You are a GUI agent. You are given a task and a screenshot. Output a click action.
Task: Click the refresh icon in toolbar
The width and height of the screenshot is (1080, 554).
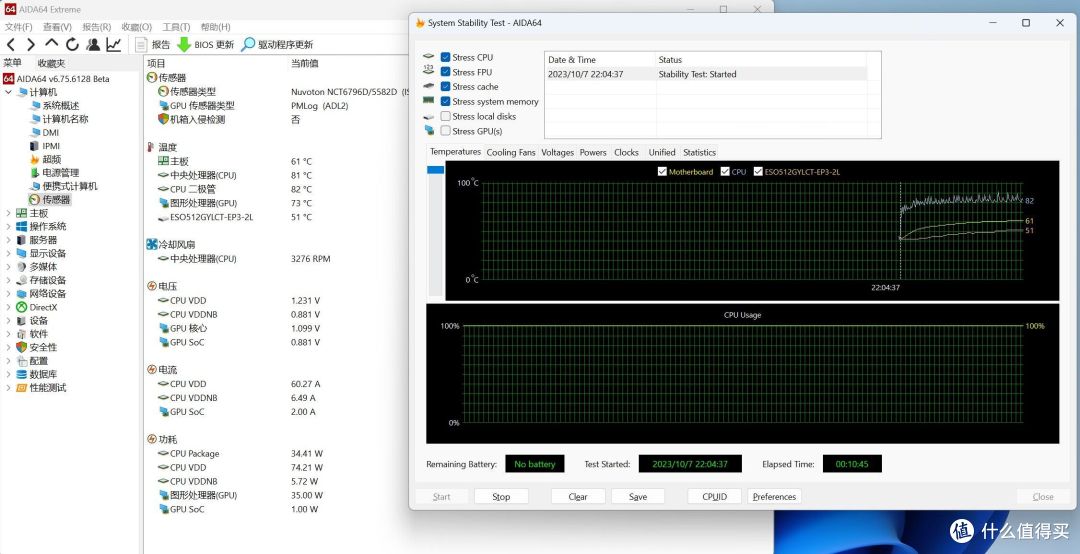(72, 45)
